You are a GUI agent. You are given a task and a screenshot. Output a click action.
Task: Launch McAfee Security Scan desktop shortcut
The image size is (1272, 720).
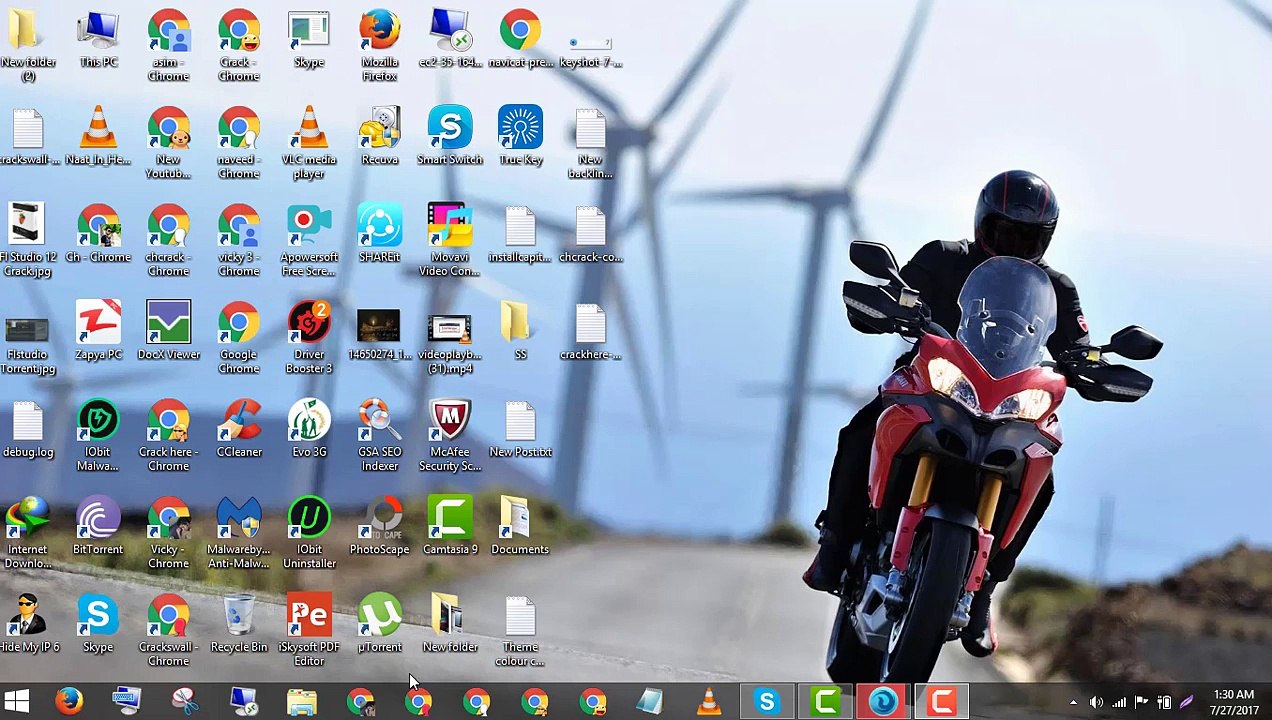click(x=450, y=435)
